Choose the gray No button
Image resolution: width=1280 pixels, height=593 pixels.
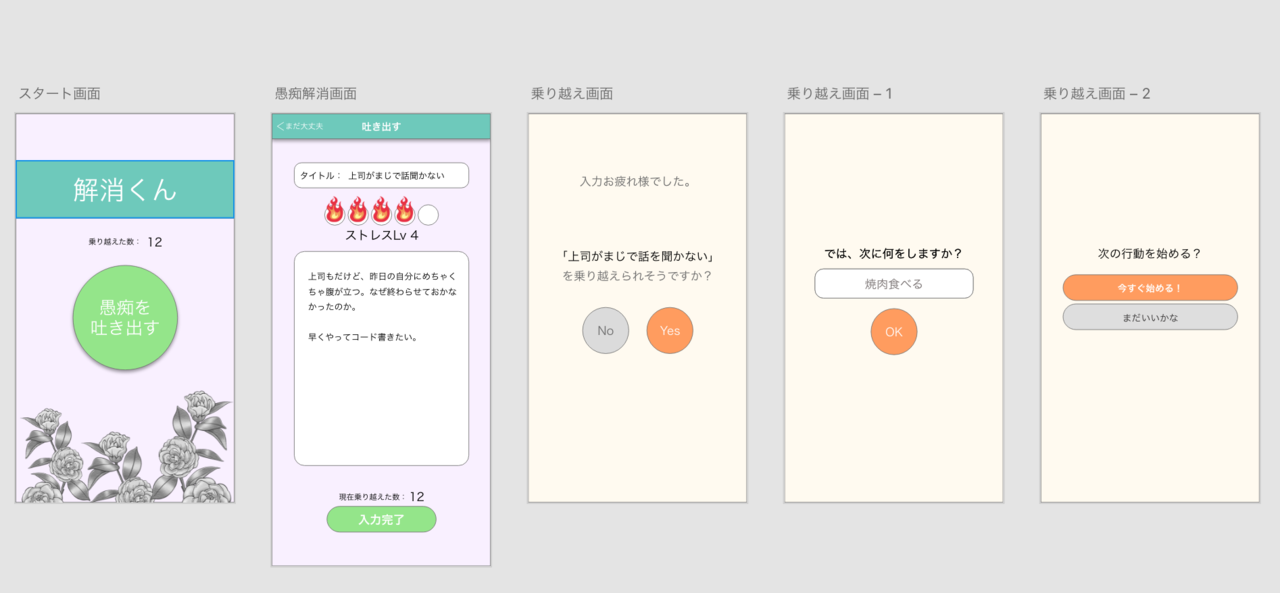pos(605,330)
